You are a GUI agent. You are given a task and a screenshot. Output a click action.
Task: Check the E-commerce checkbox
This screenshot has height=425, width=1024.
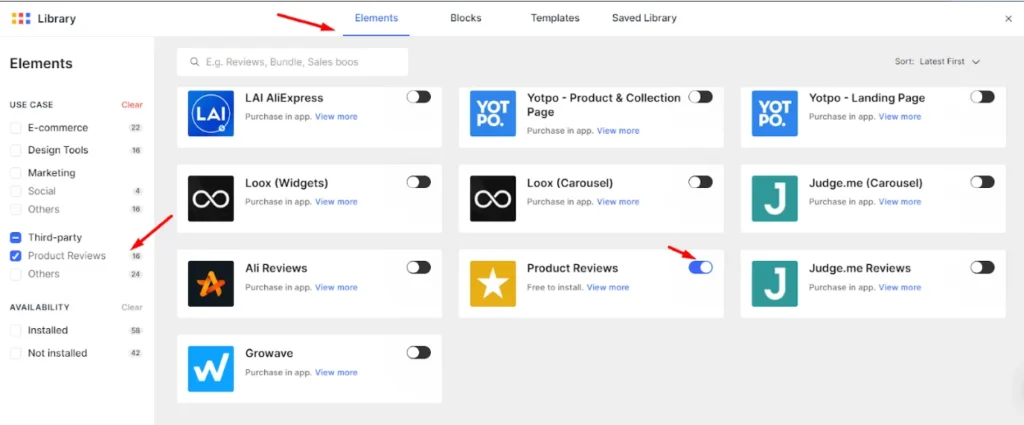click(16, 128)
